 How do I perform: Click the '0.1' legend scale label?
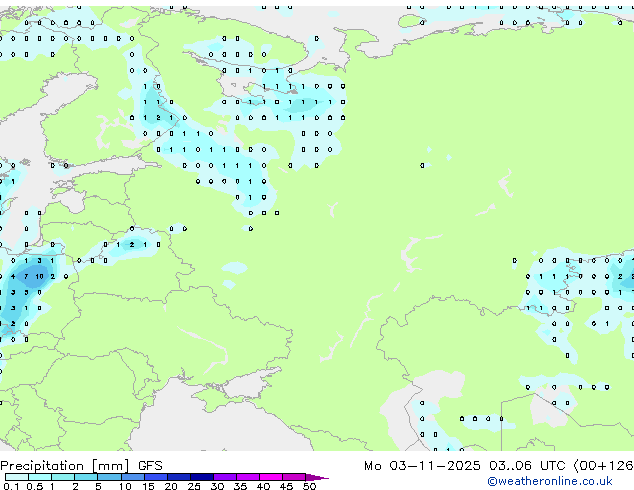coord(11,486)
